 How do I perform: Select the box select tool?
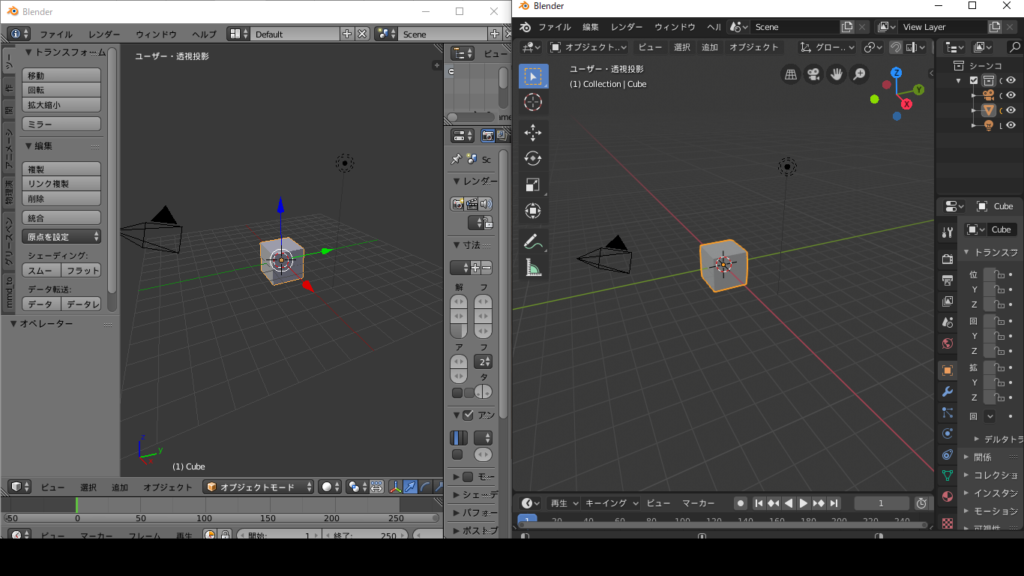coord(533,76)
